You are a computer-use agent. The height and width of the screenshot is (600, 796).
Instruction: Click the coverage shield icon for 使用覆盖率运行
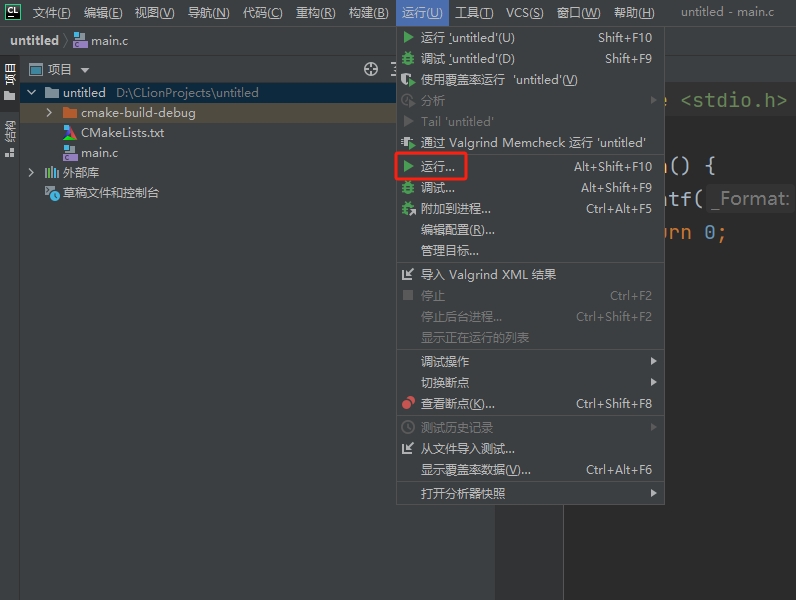408,80
